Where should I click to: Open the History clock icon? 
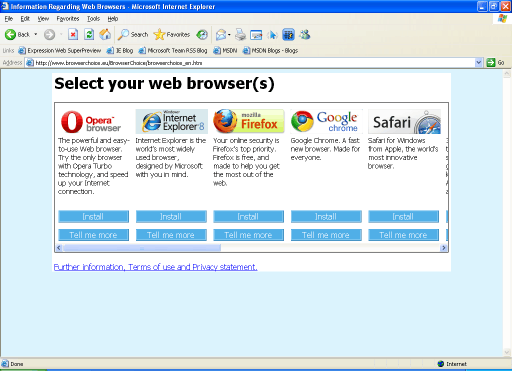pos(202,34)
